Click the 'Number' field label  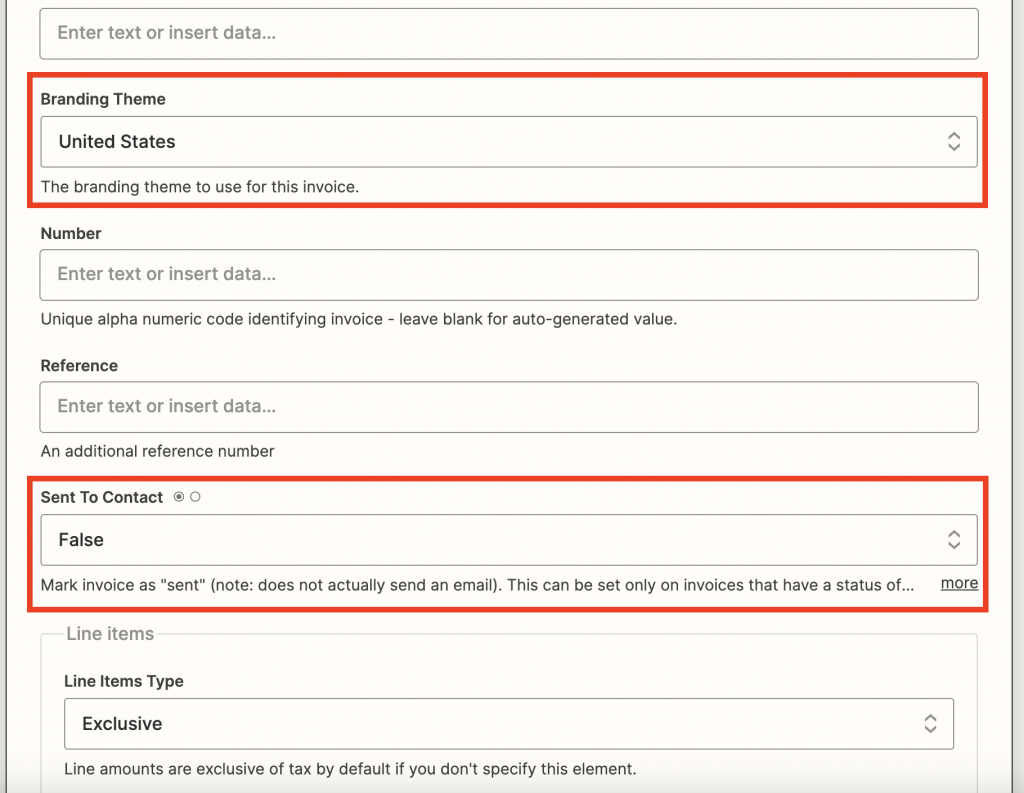(71, 234)
